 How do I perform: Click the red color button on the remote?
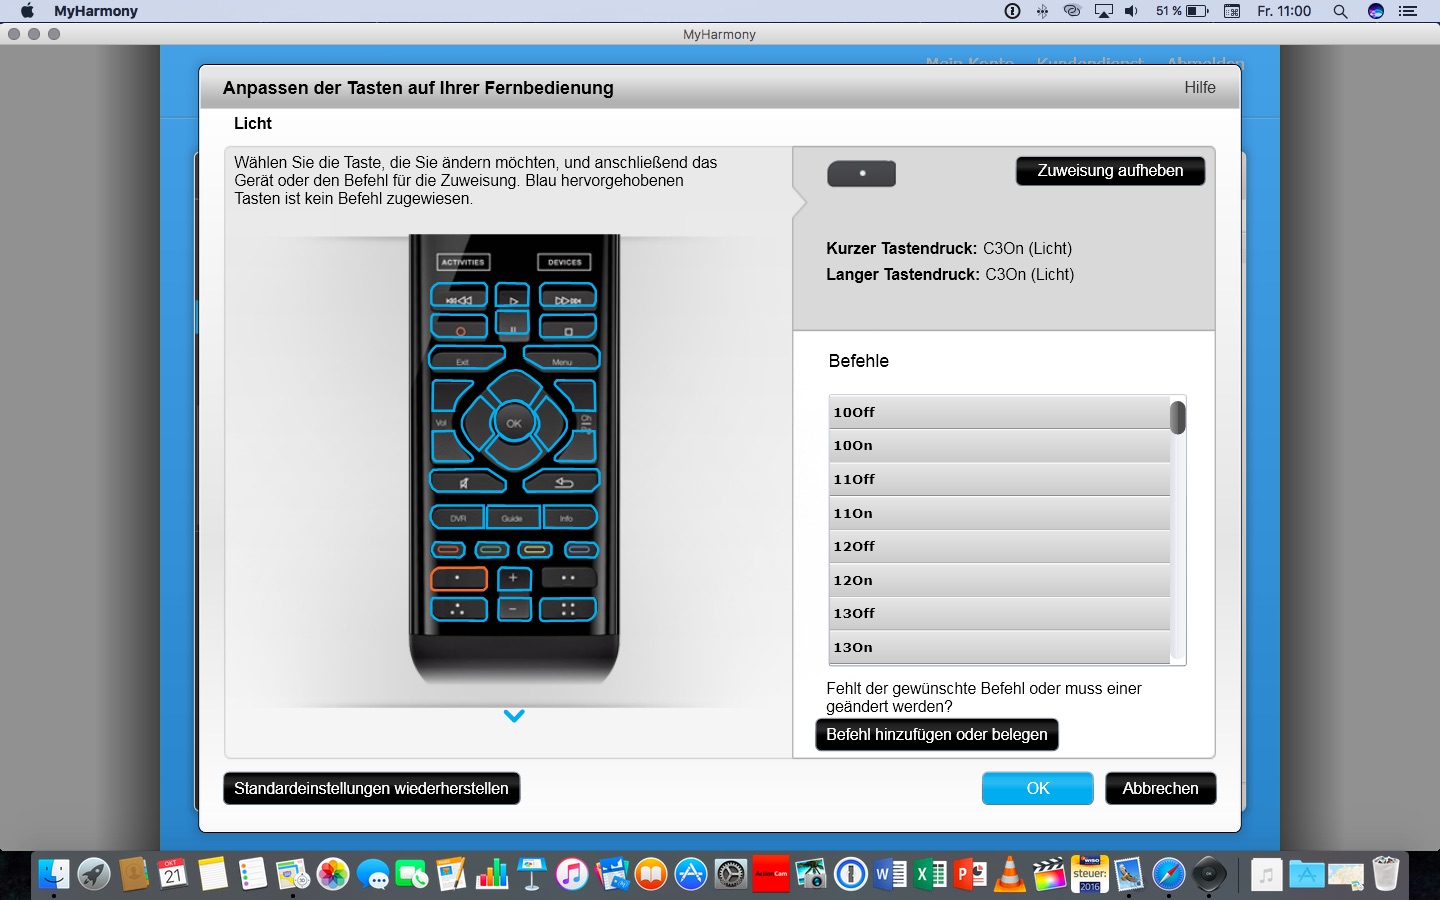[449, 550]
